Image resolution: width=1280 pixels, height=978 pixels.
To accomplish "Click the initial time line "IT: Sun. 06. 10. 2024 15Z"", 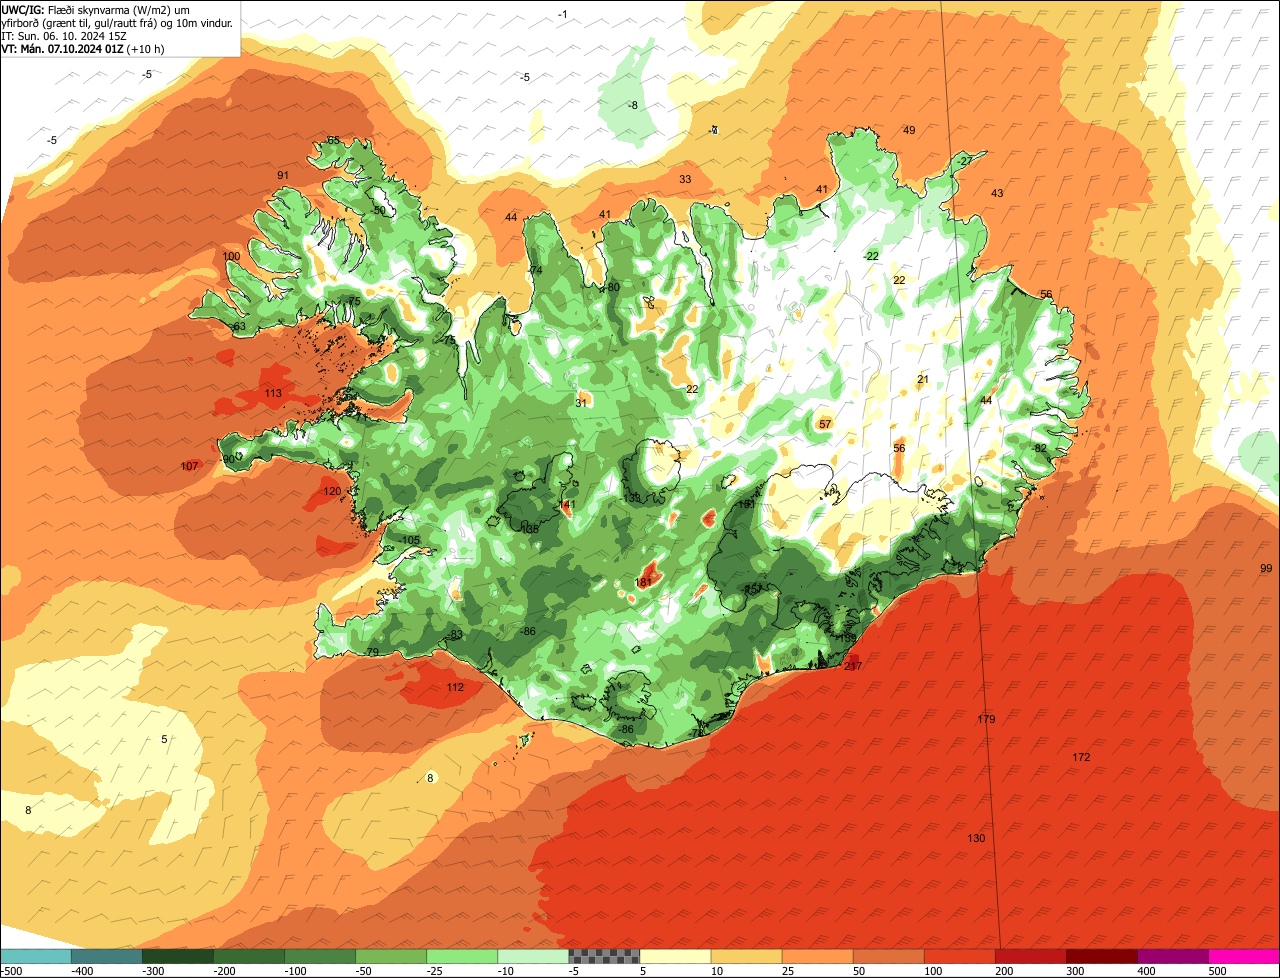I will pyautogui.click(x=64, y=35).
